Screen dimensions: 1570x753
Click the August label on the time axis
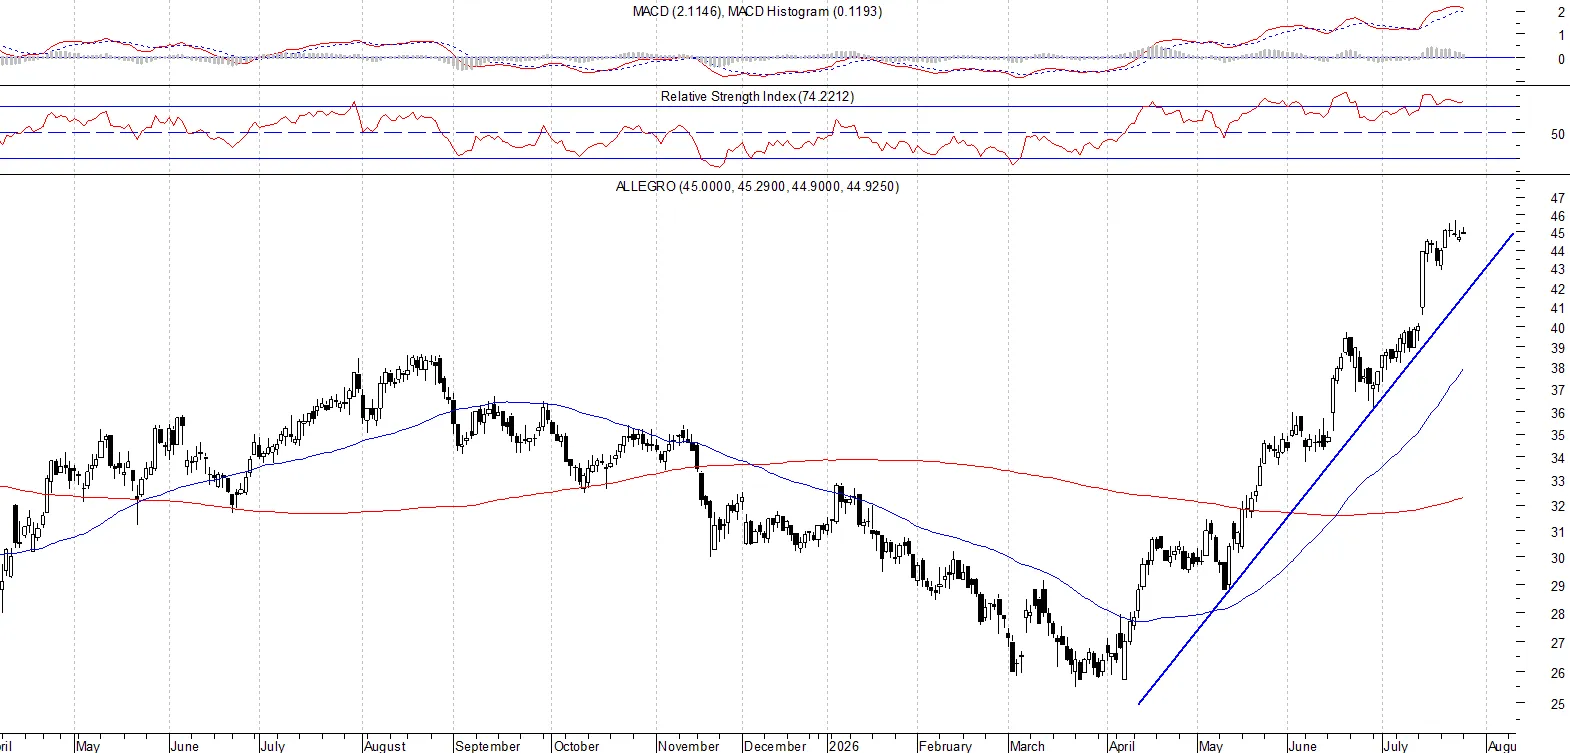click(385, 746)
